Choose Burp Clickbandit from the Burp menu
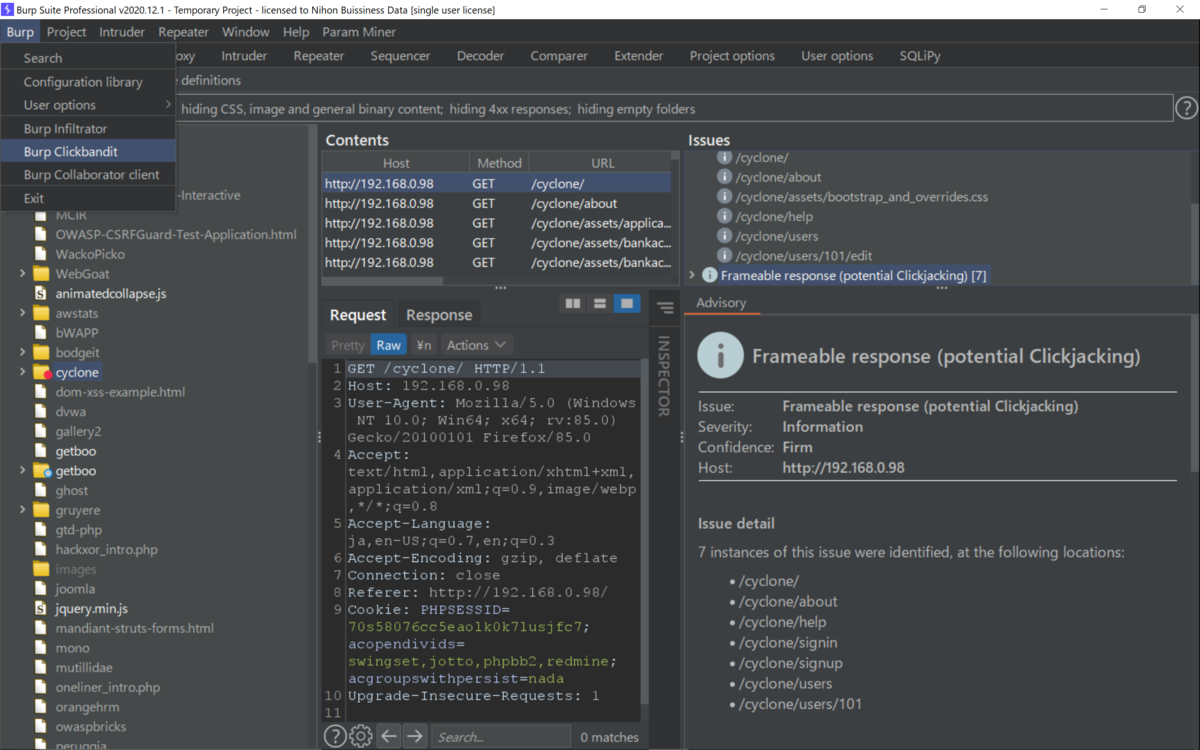The height and width of the screenshot is (750, 1200). tap(88, 152)
